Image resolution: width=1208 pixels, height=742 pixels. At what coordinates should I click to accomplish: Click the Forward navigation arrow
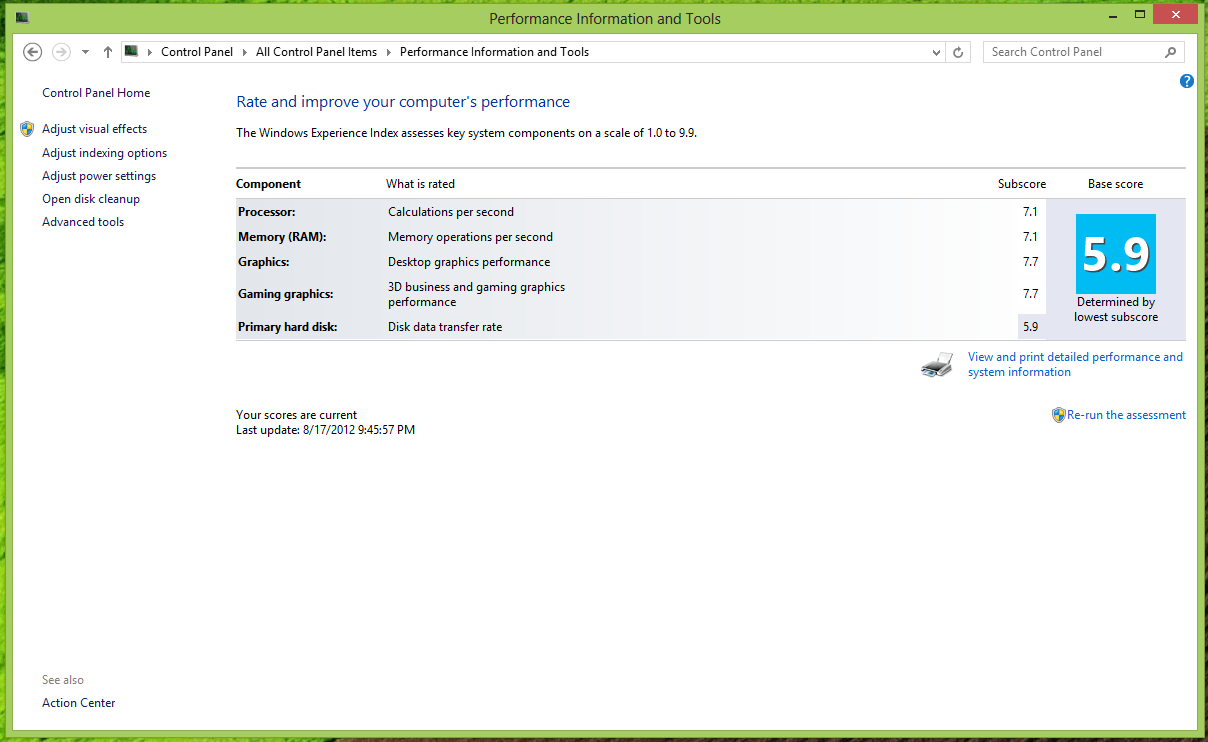pos(61,52)
